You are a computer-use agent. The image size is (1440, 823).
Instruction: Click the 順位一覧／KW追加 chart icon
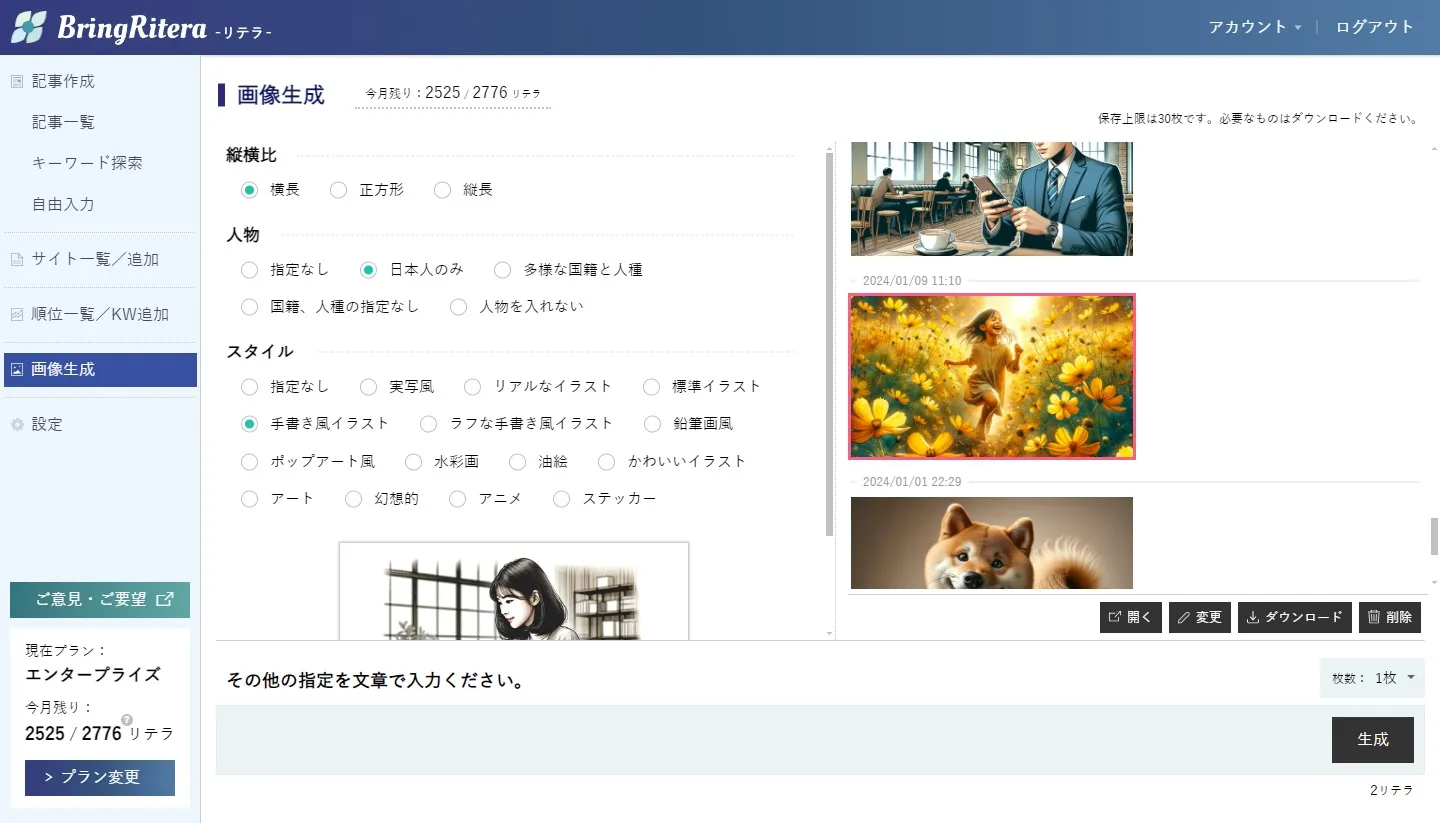click(x=16, y=315)
